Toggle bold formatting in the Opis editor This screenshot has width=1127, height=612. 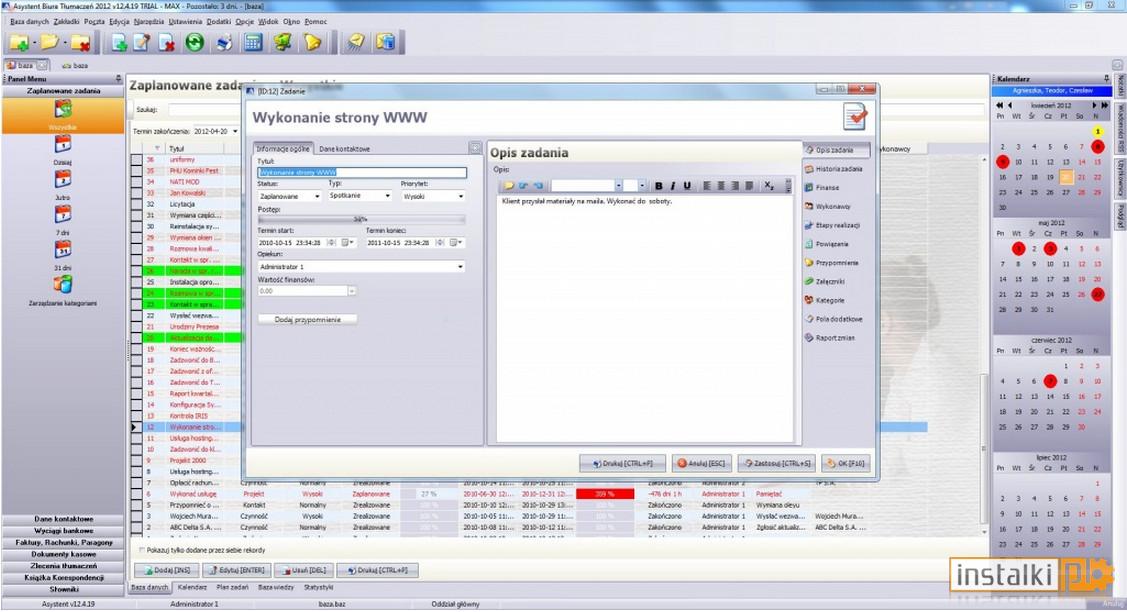pyautogui.click(x=658, y=186)
